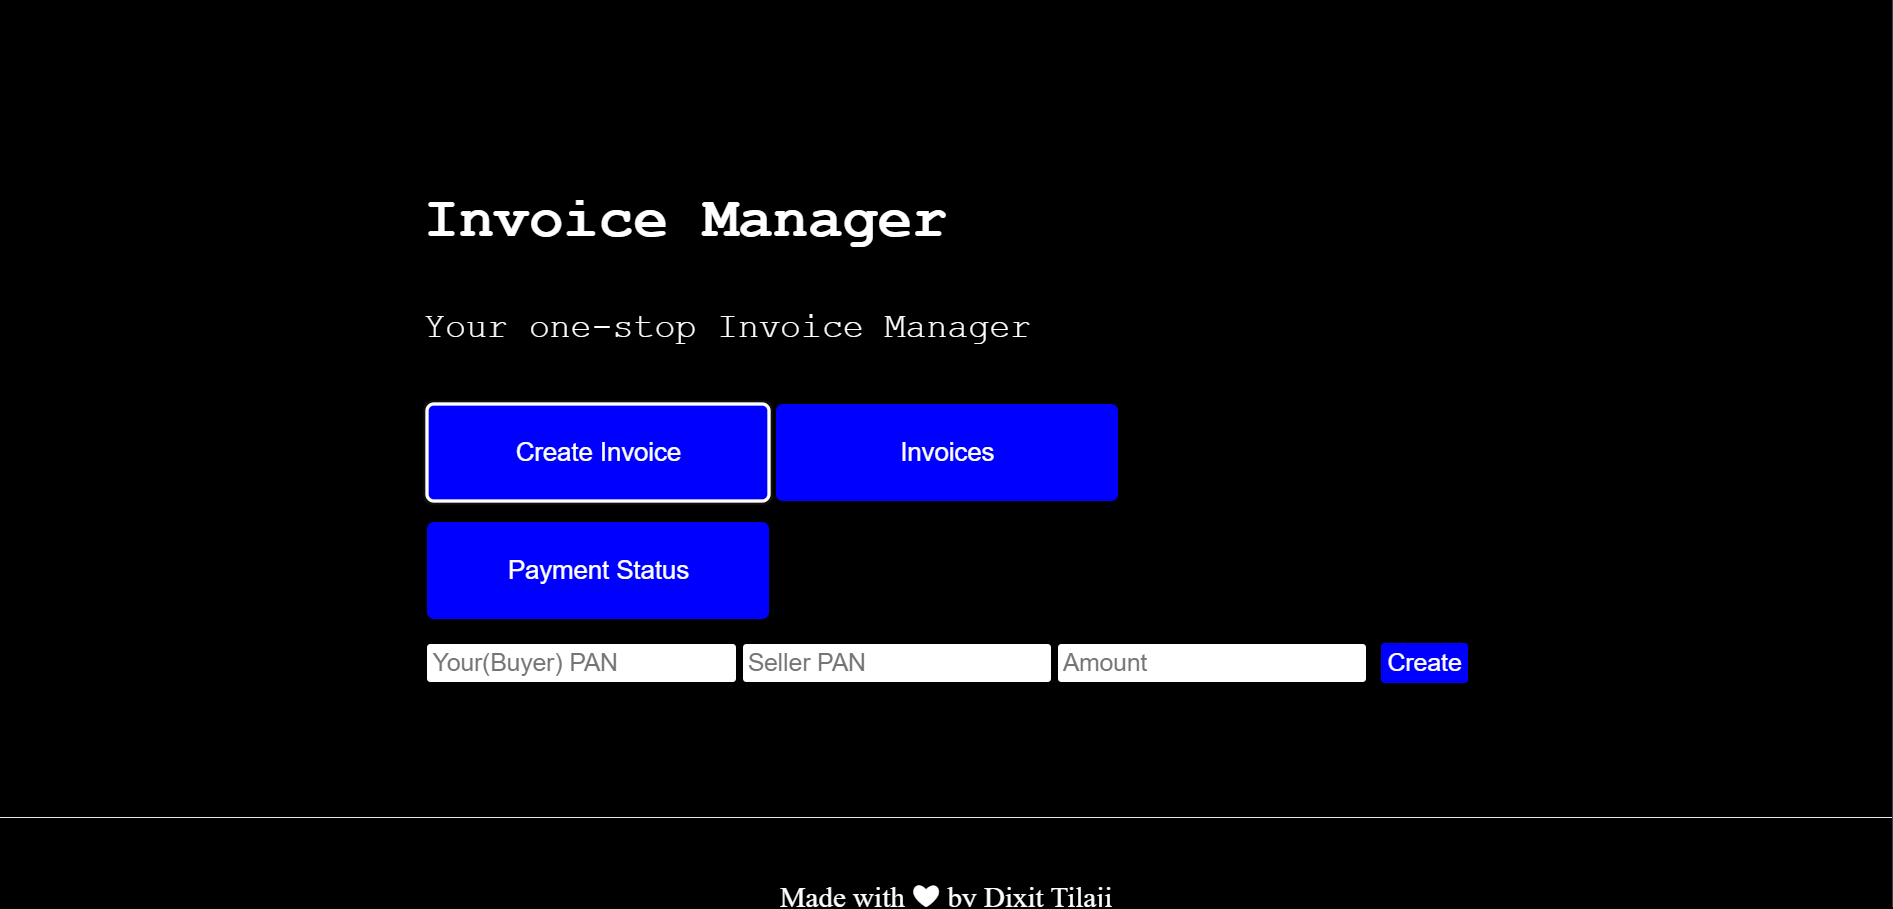Click into the Seller PAN input
Viewport: 1893px width, 909px height.
pos(897,663)
